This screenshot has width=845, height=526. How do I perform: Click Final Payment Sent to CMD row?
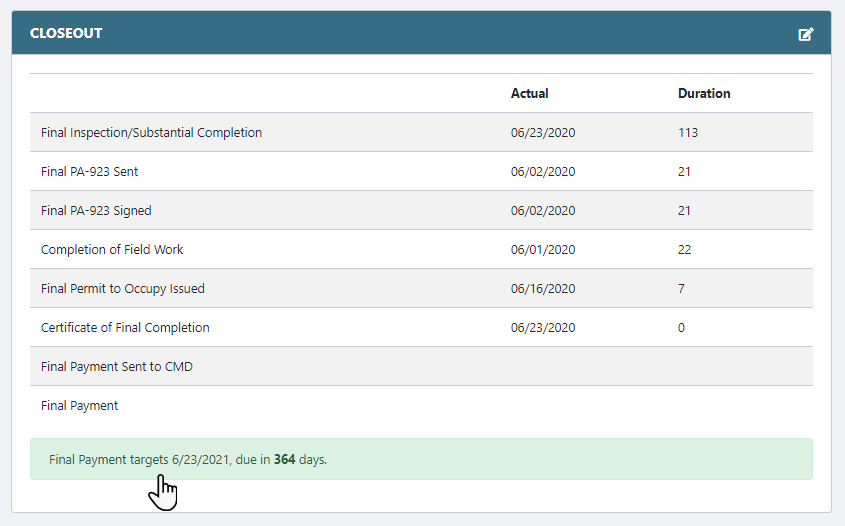pos(116,366)
